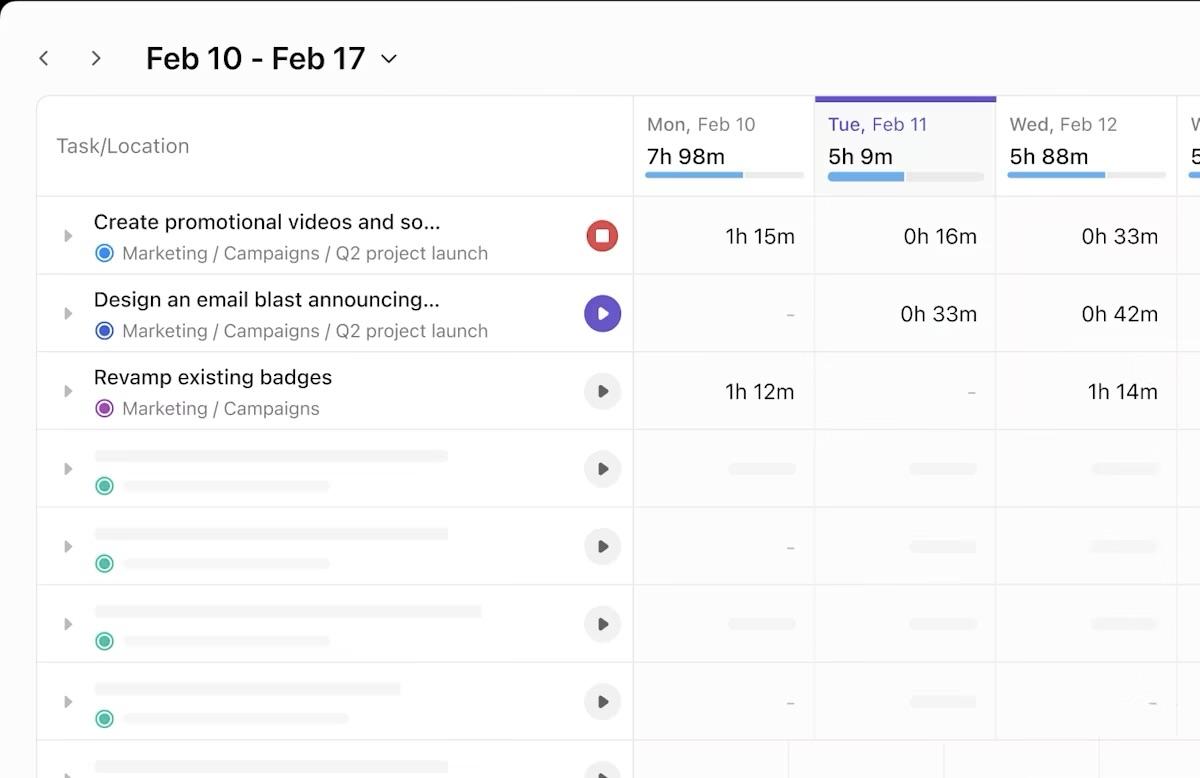Click Monday's time progress bar under 7h 98m
1200x778 pixels.
click(x=724, y=174)
